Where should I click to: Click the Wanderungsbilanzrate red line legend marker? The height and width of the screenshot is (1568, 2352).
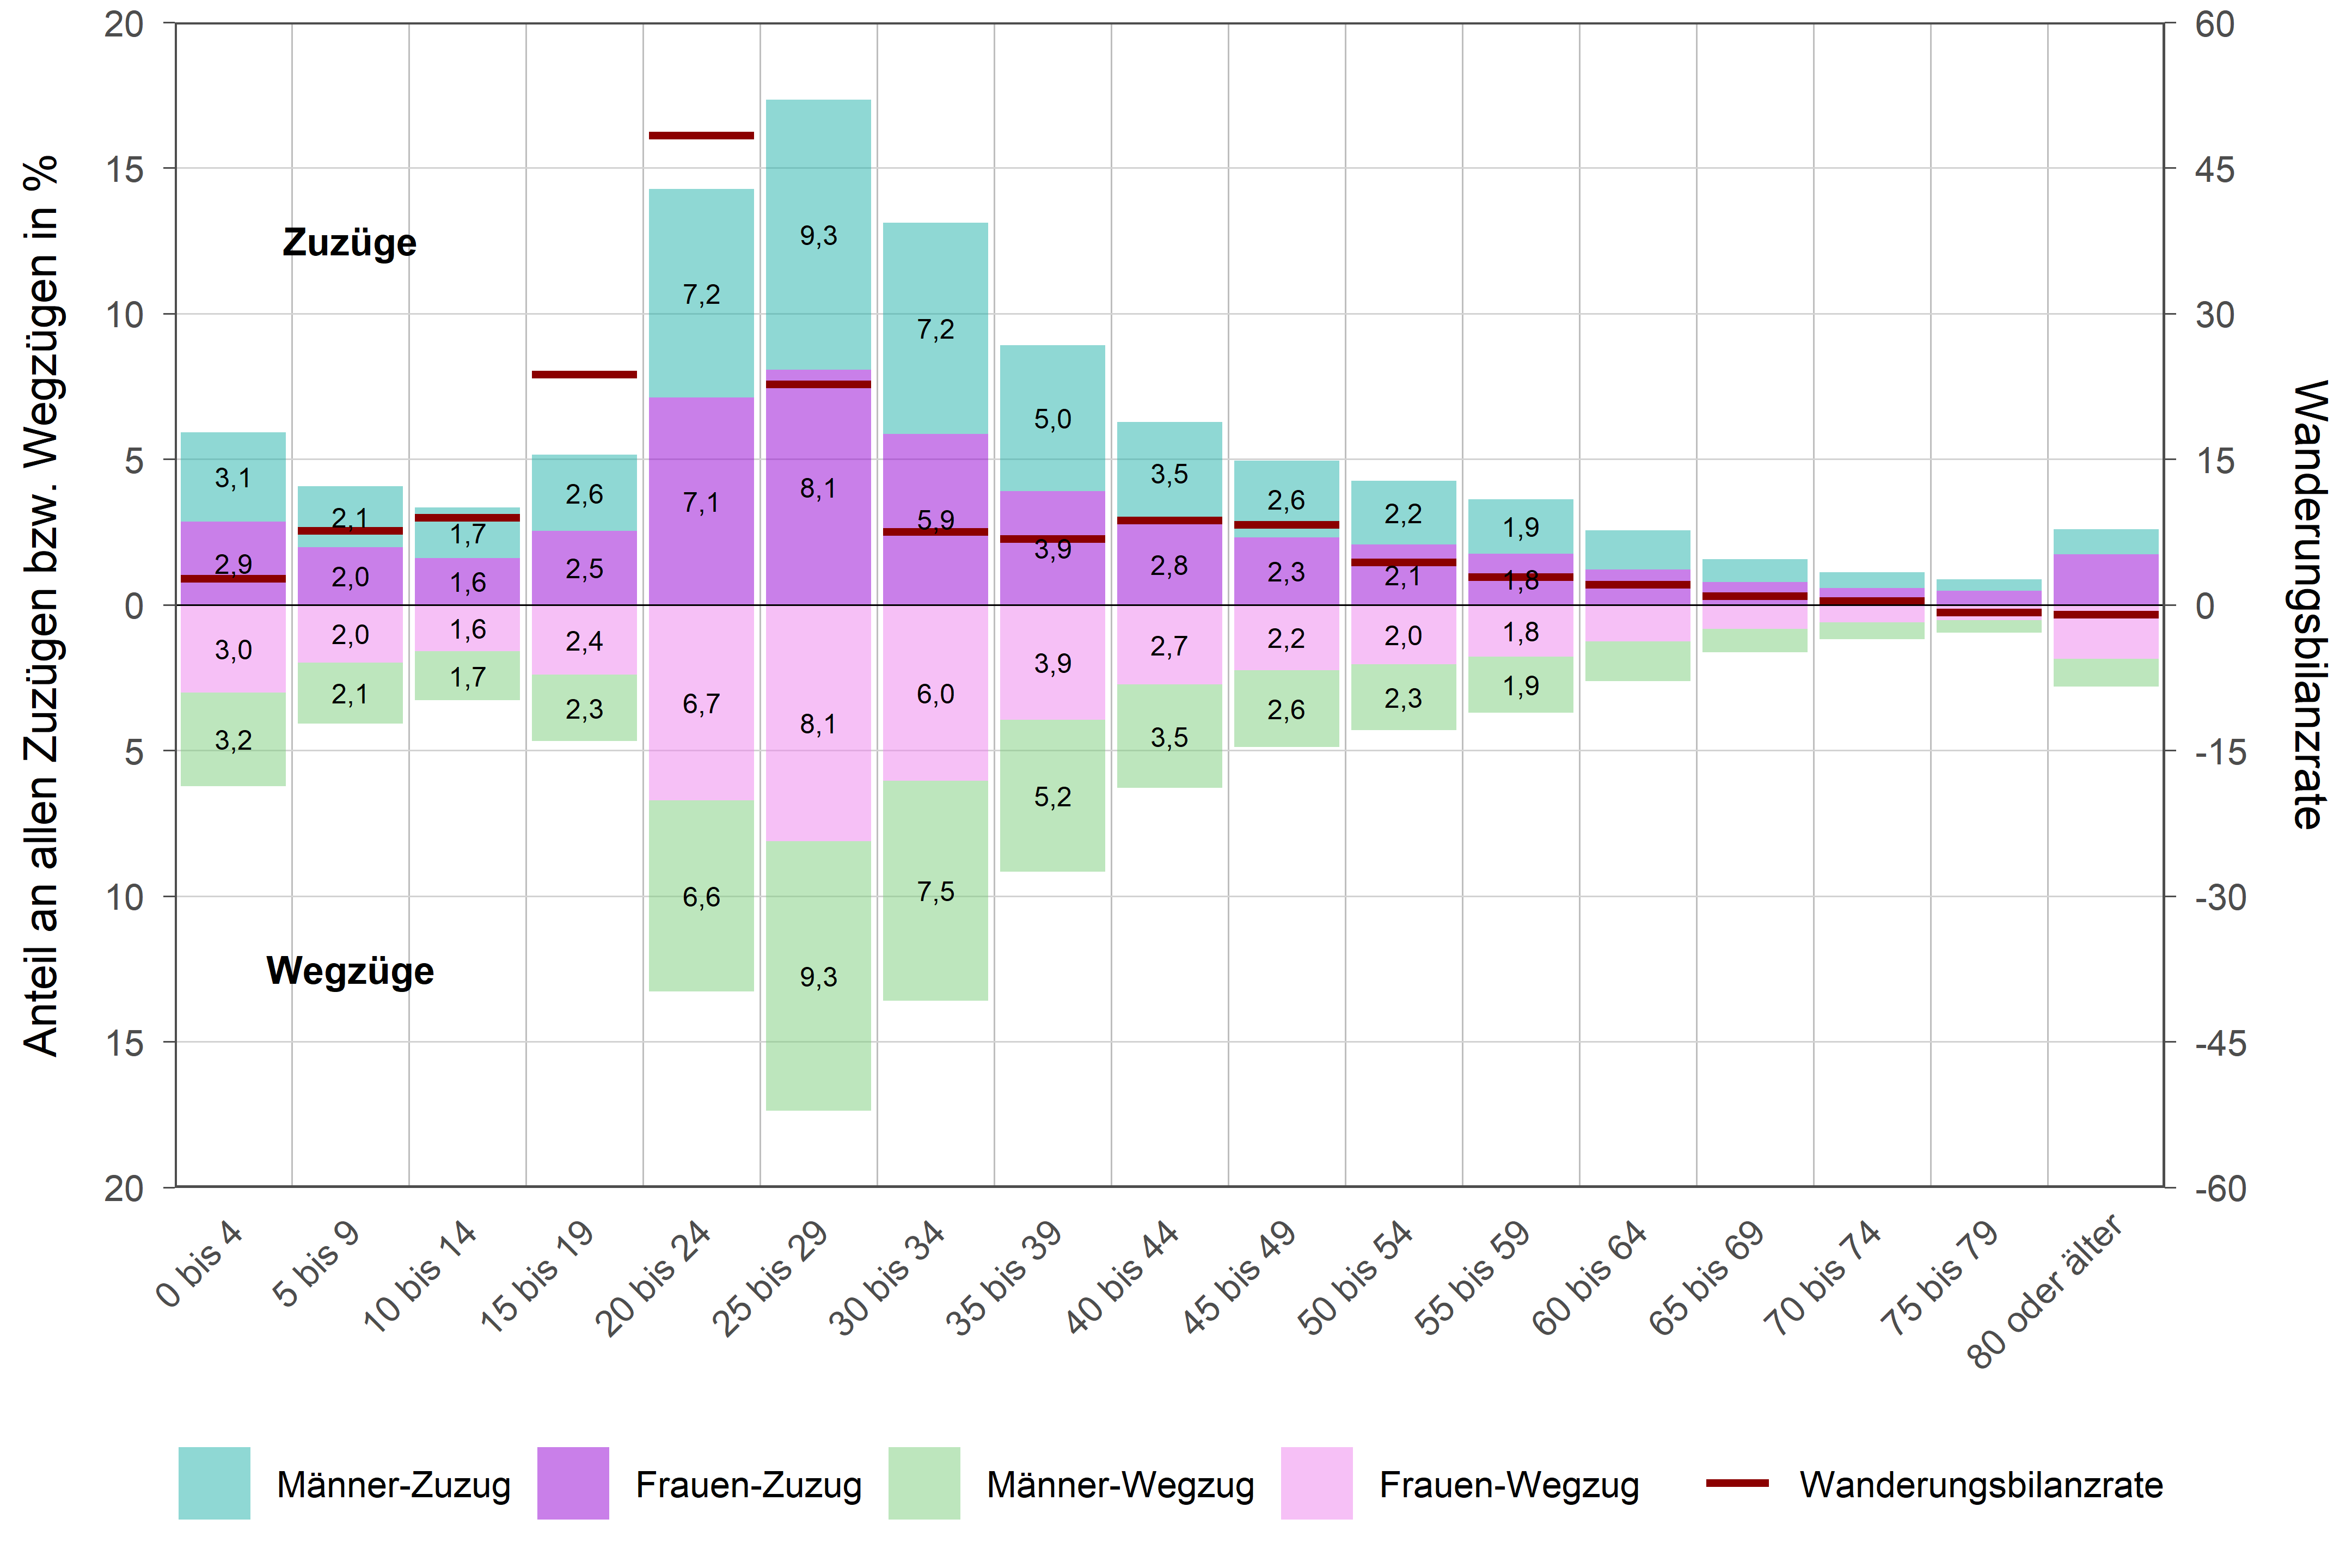click(x=1737, y=1483)
